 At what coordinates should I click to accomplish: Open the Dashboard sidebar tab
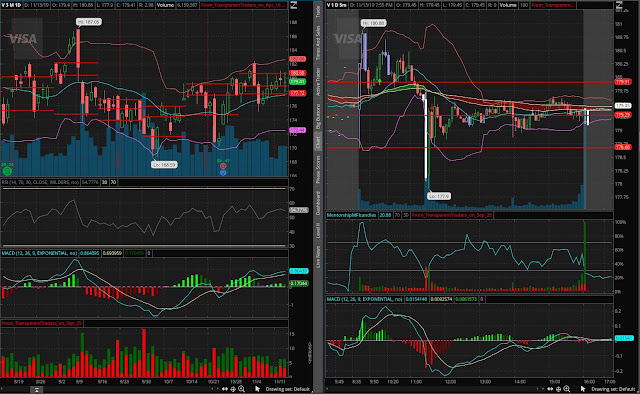point(318,204)
